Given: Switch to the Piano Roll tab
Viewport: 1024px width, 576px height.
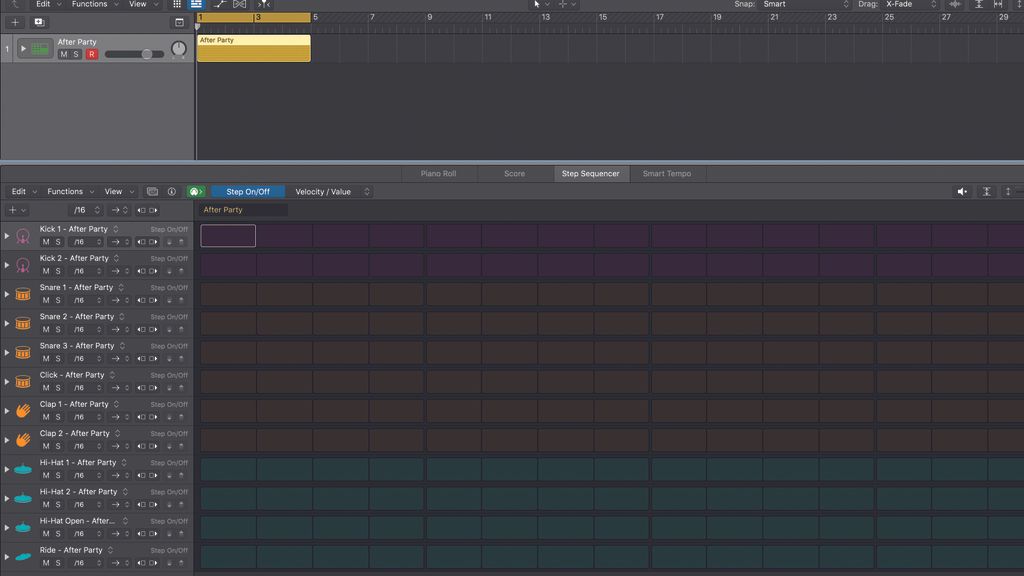Looking at the screenshot, I should (x=437, y=173).
